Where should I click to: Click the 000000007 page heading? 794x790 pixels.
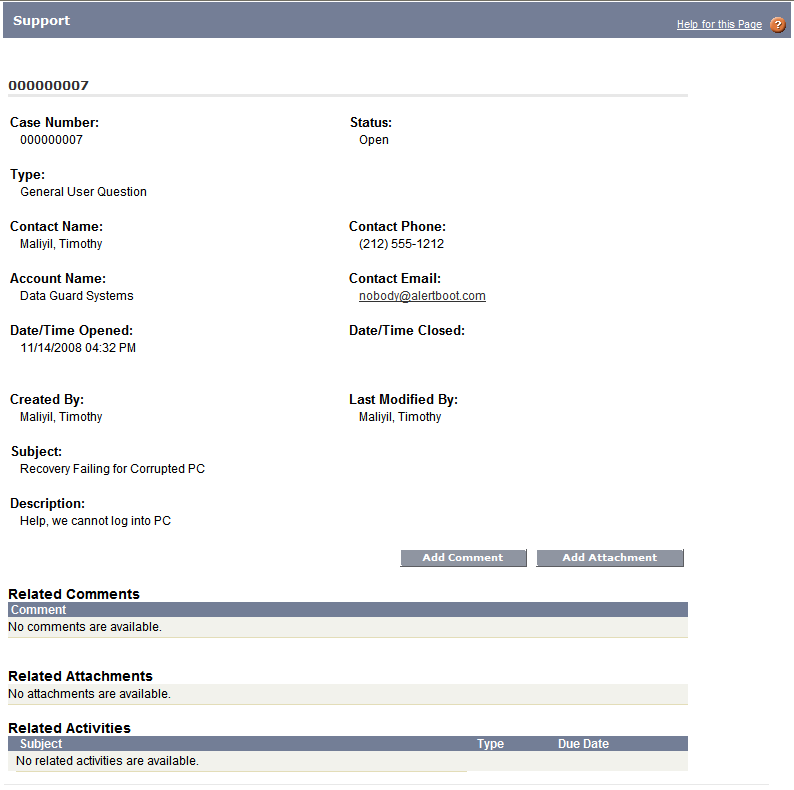[x=48, y=86]
